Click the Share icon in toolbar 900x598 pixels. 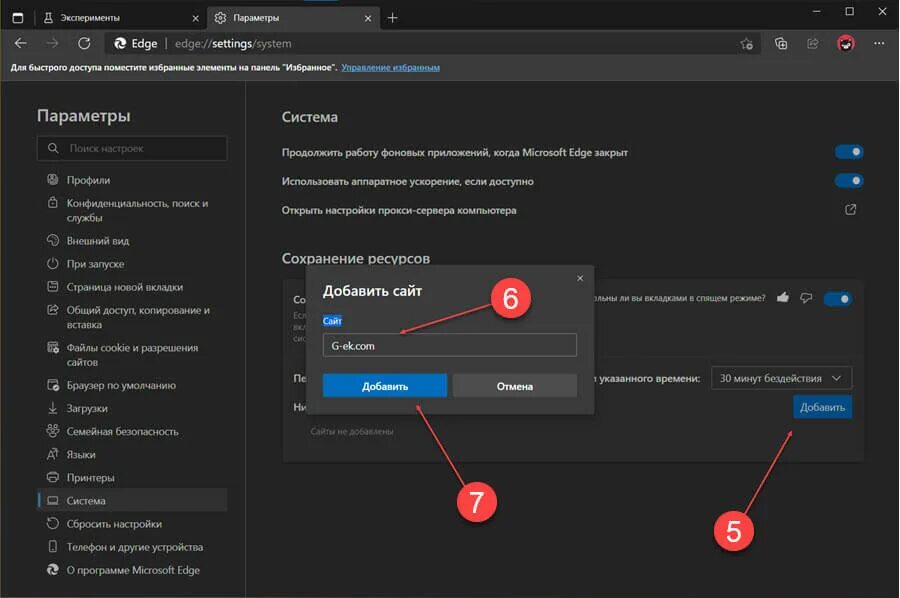[813, 43]
